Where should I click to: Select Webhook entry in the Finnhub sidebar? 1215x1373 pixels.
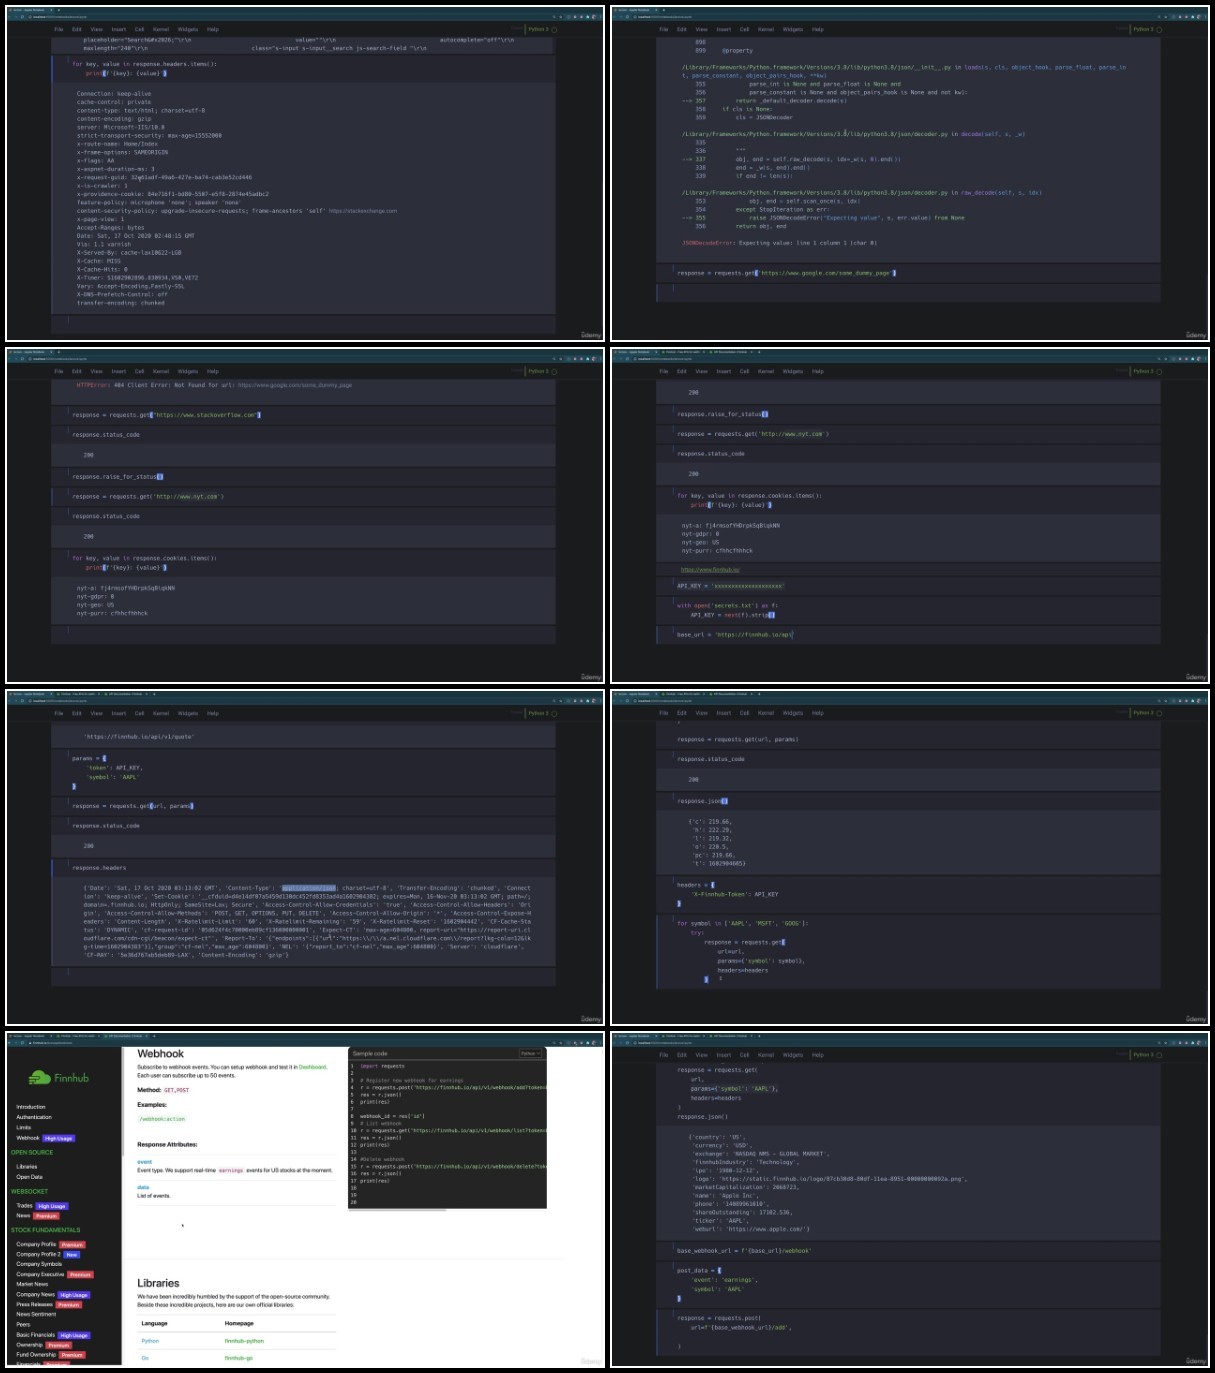tap(28, 1138)
